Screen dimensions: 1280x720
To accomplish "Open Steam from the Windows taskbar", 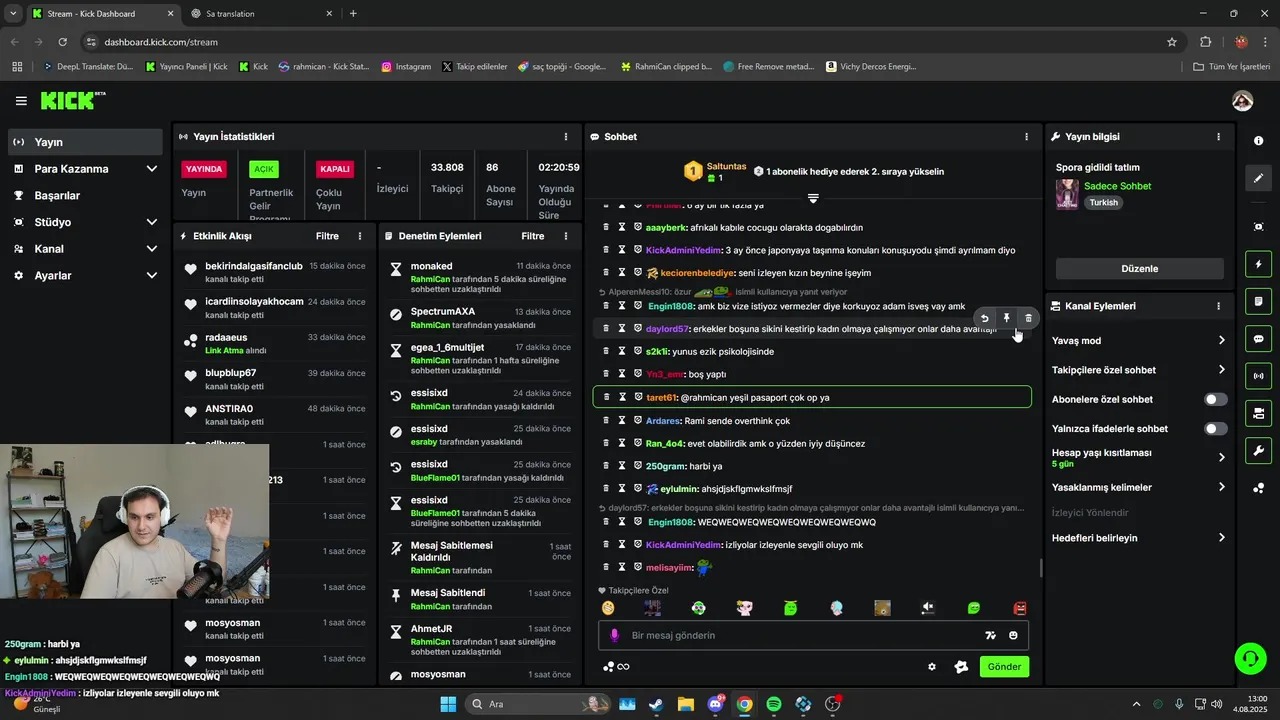I will click(x=656, y=704).
